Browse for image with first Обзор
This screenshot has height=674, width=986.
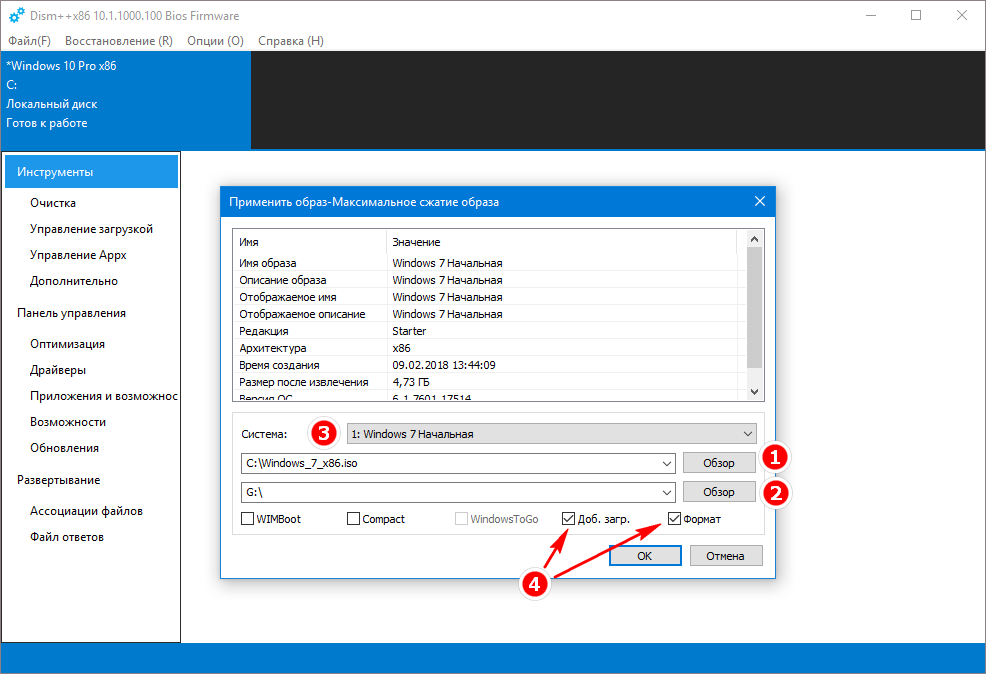[719, 463]
